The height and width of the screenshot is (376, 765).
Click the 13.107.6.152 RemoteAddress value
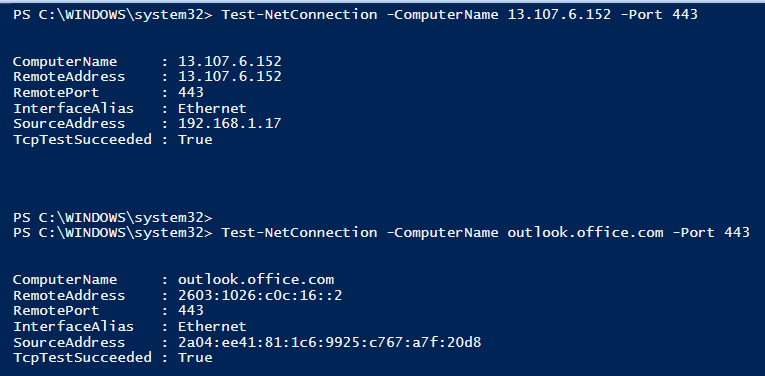click(230, 77)
